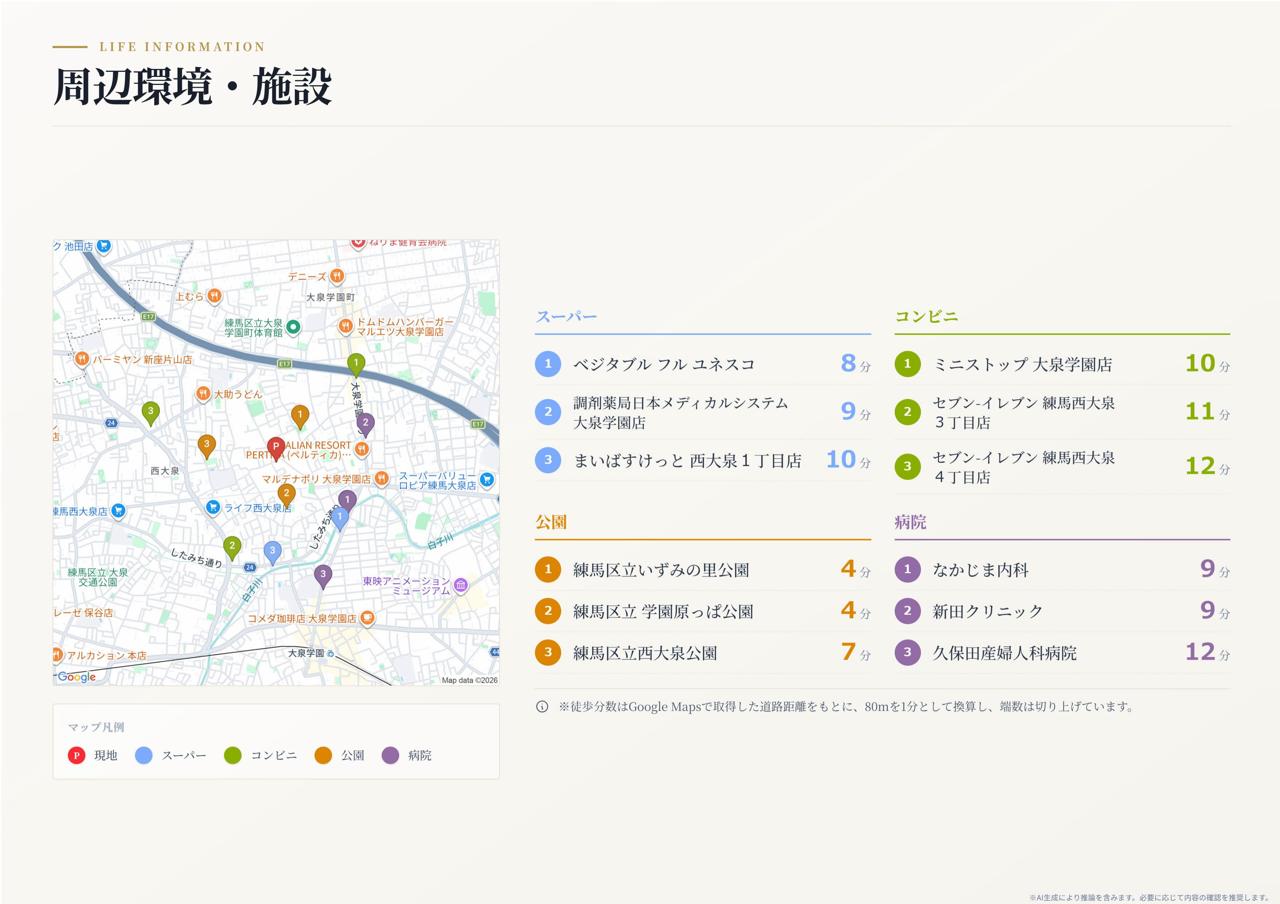Click the 東映アニメーションミュージアム museum icon
This screenshot has height=904, width=1280.
click(x=460, y=585)
